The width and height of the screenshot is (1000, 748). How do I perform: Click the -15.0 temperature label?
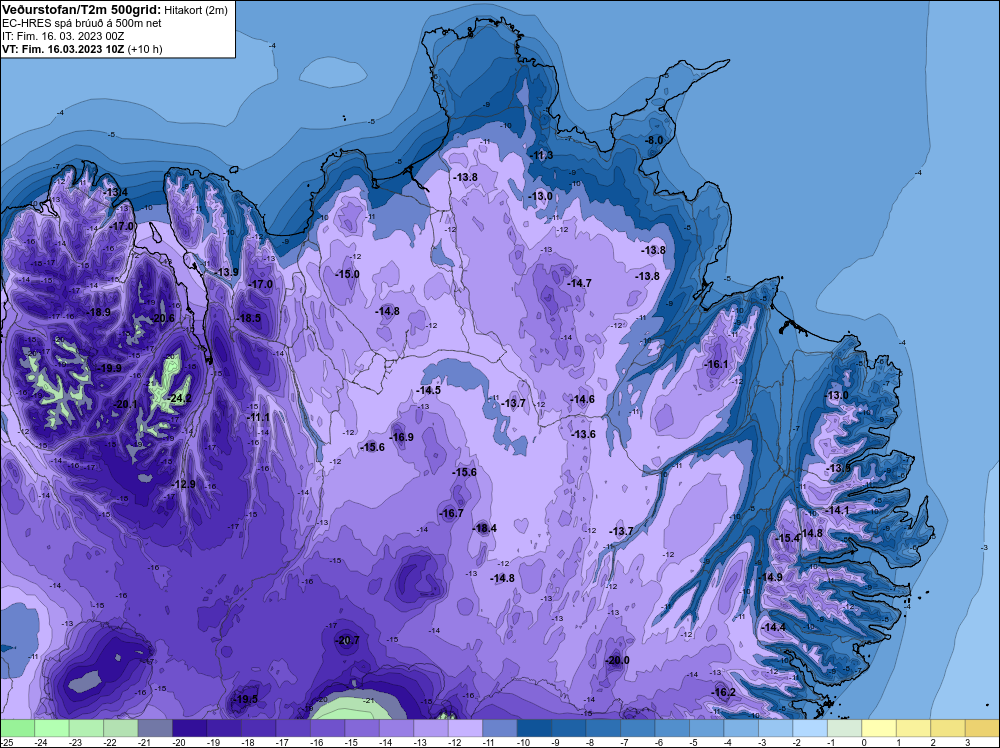point(348,274)
